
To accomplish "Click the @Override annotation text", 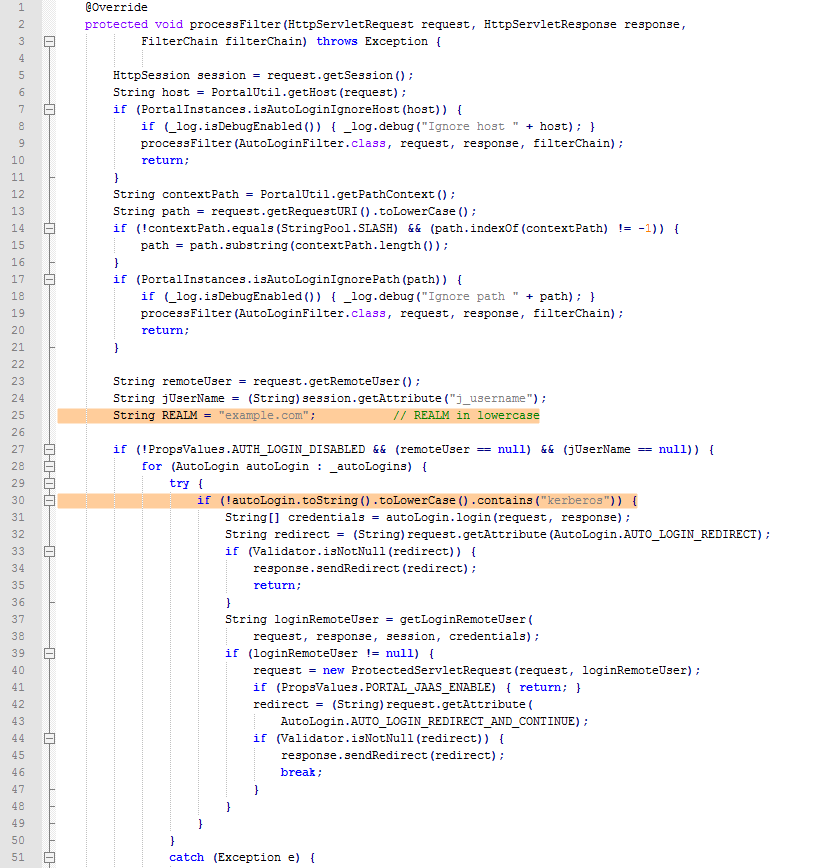I will point(116,7).
